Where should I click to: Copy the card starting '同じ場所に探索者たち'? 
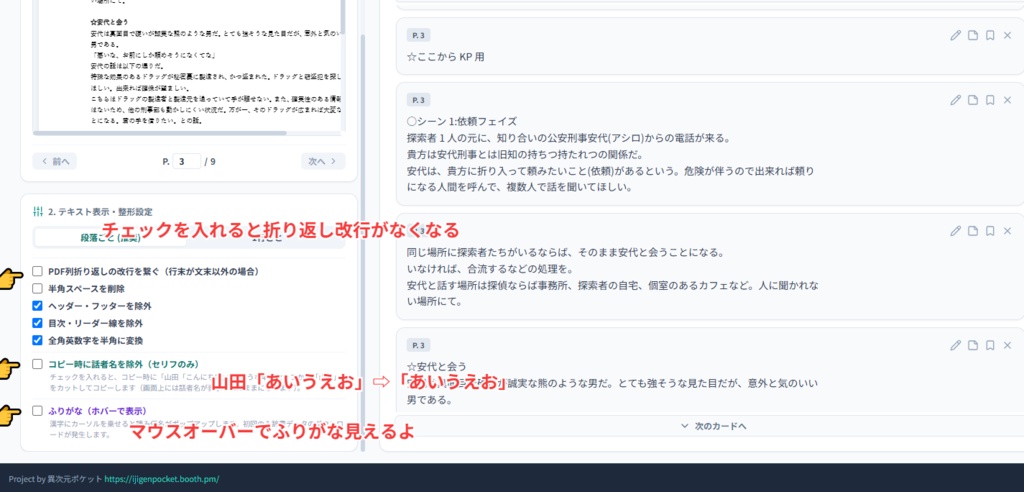[973, 231]
